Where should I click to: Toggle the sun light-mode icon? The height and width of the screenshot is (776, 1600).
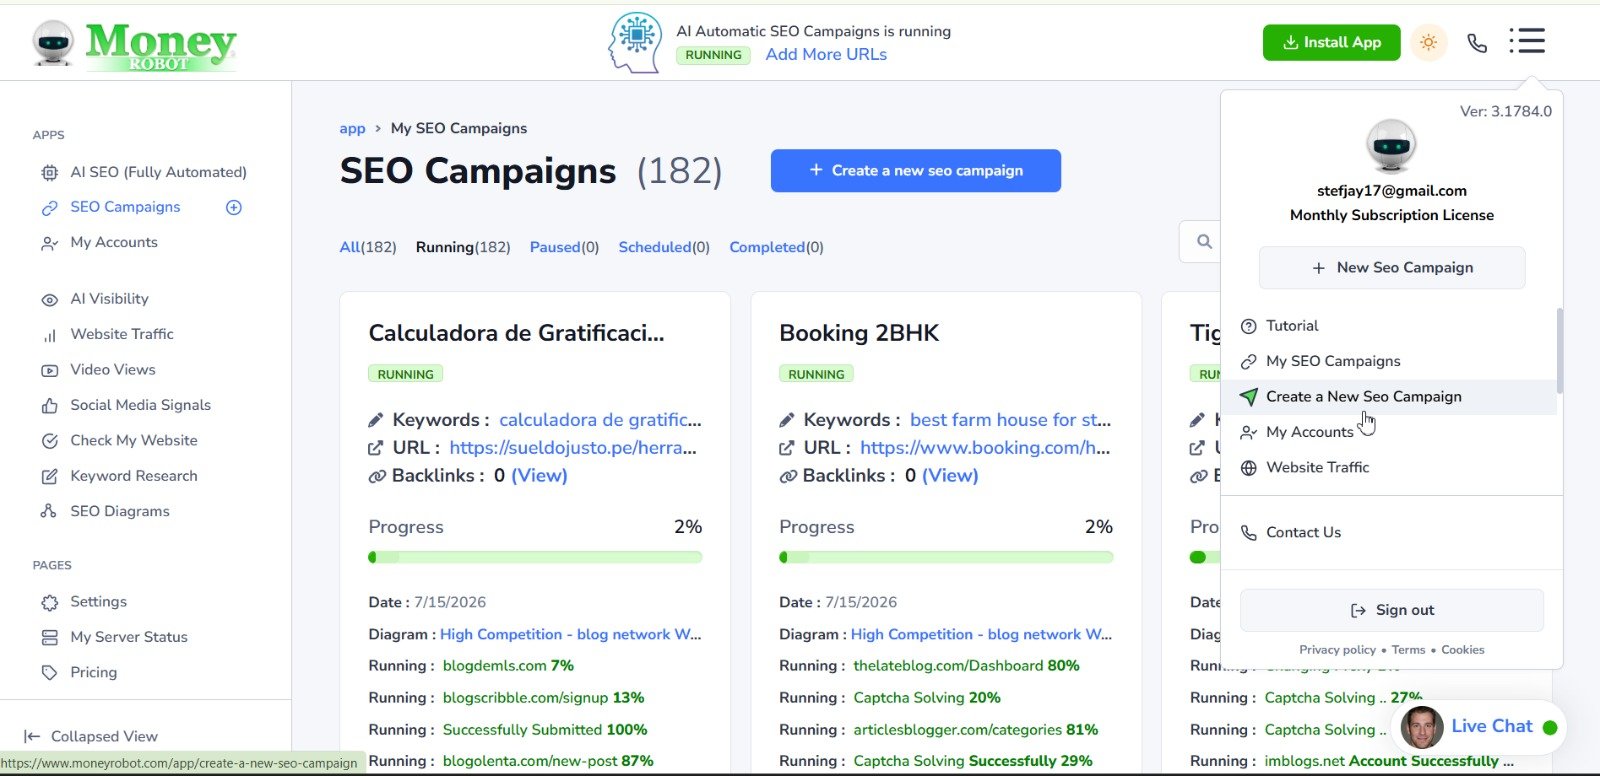click(1428, 42)
